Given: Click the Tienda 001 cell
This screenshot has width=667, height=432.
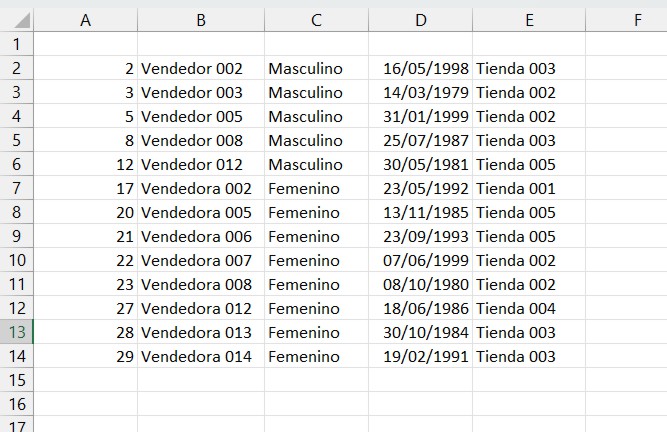Looking at the screenshot, I should click(x=529, y=188).
